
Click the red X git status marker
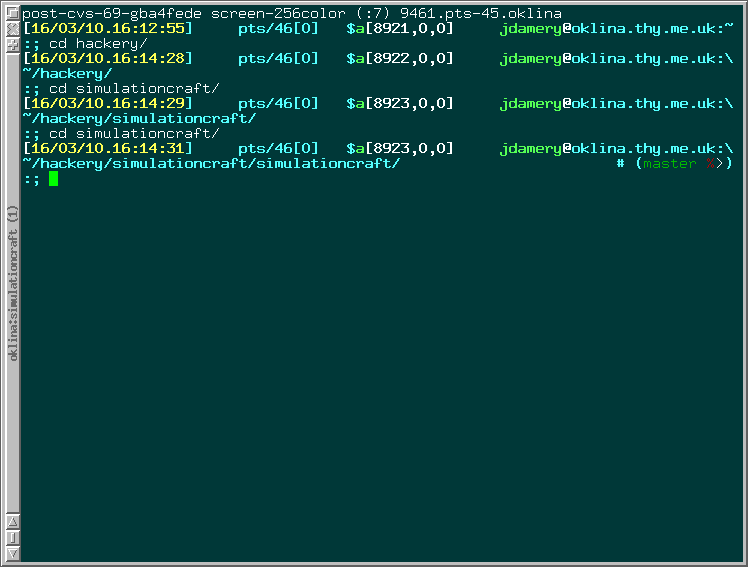[x=710, y=163]
